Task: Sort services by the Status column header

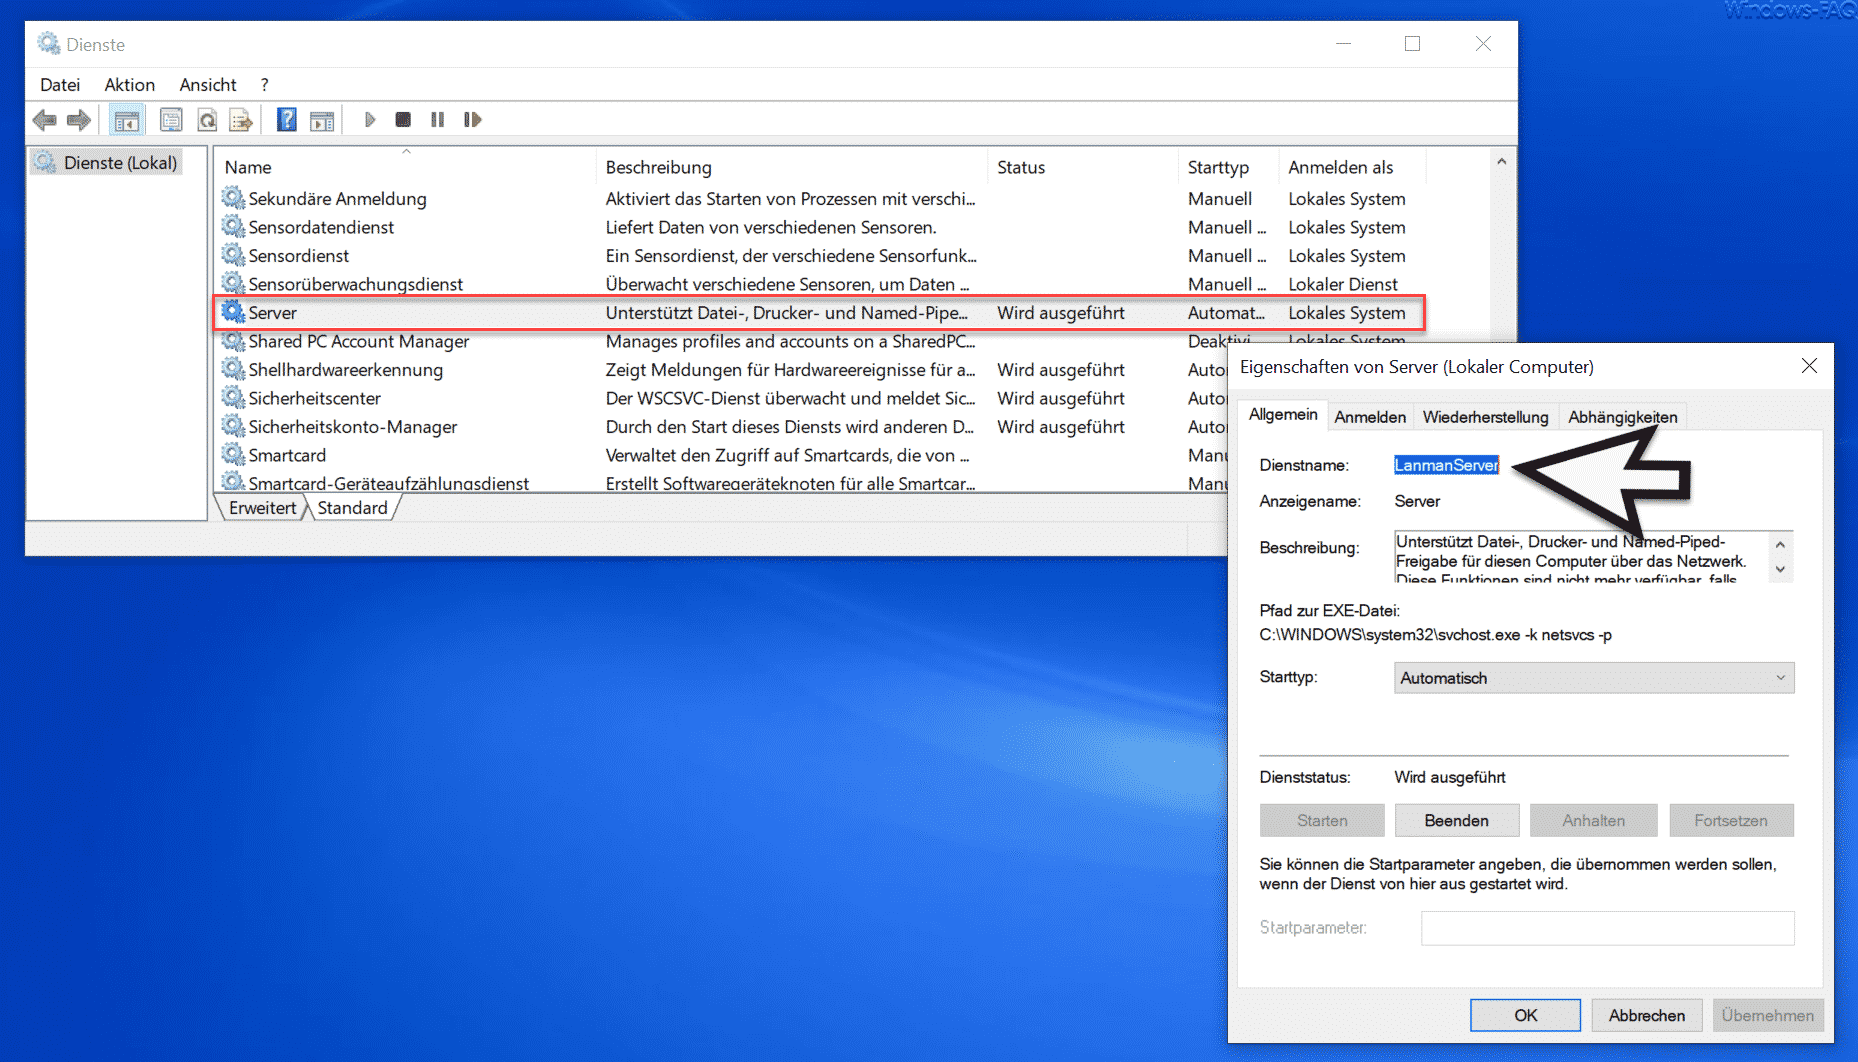Action: coord(1020,167)
